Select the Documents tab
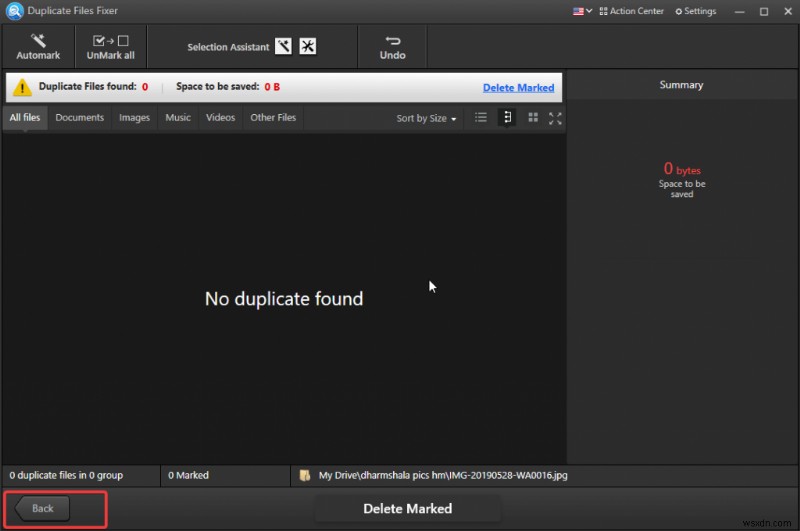800x531 pixels. coord(79,118)
